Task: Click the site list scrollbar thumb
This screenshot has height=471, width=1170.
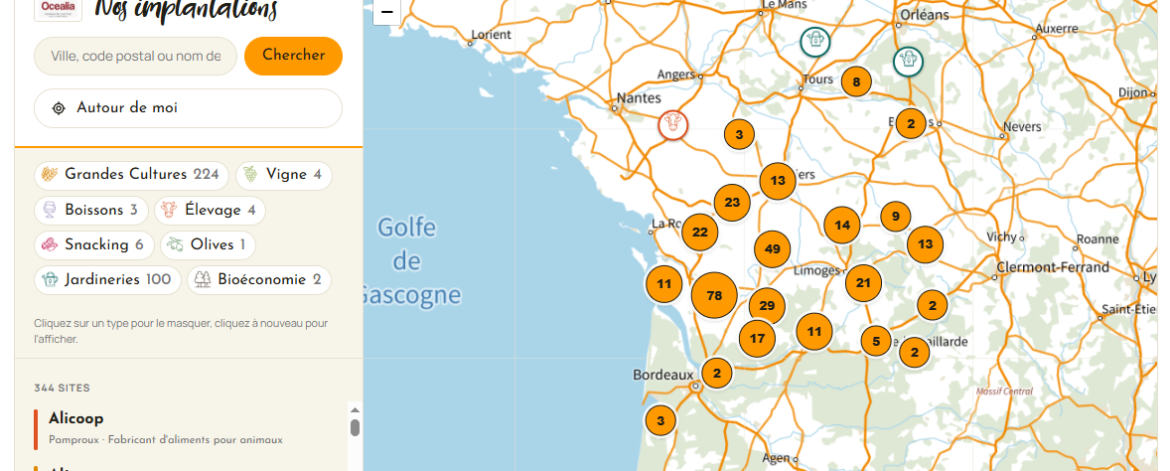Action: 355,428
